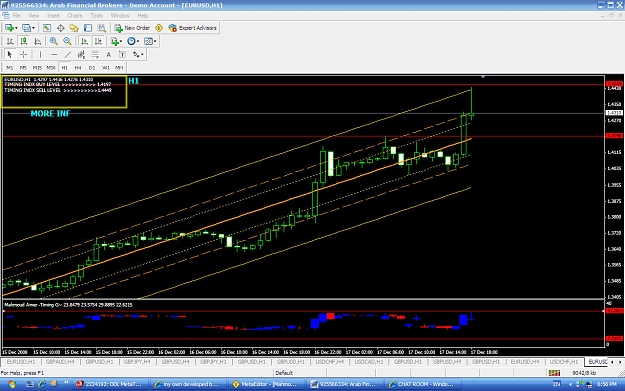The image size is (625, 391).
Task: Open the Window menu
Action: click(x=120, y=16)
